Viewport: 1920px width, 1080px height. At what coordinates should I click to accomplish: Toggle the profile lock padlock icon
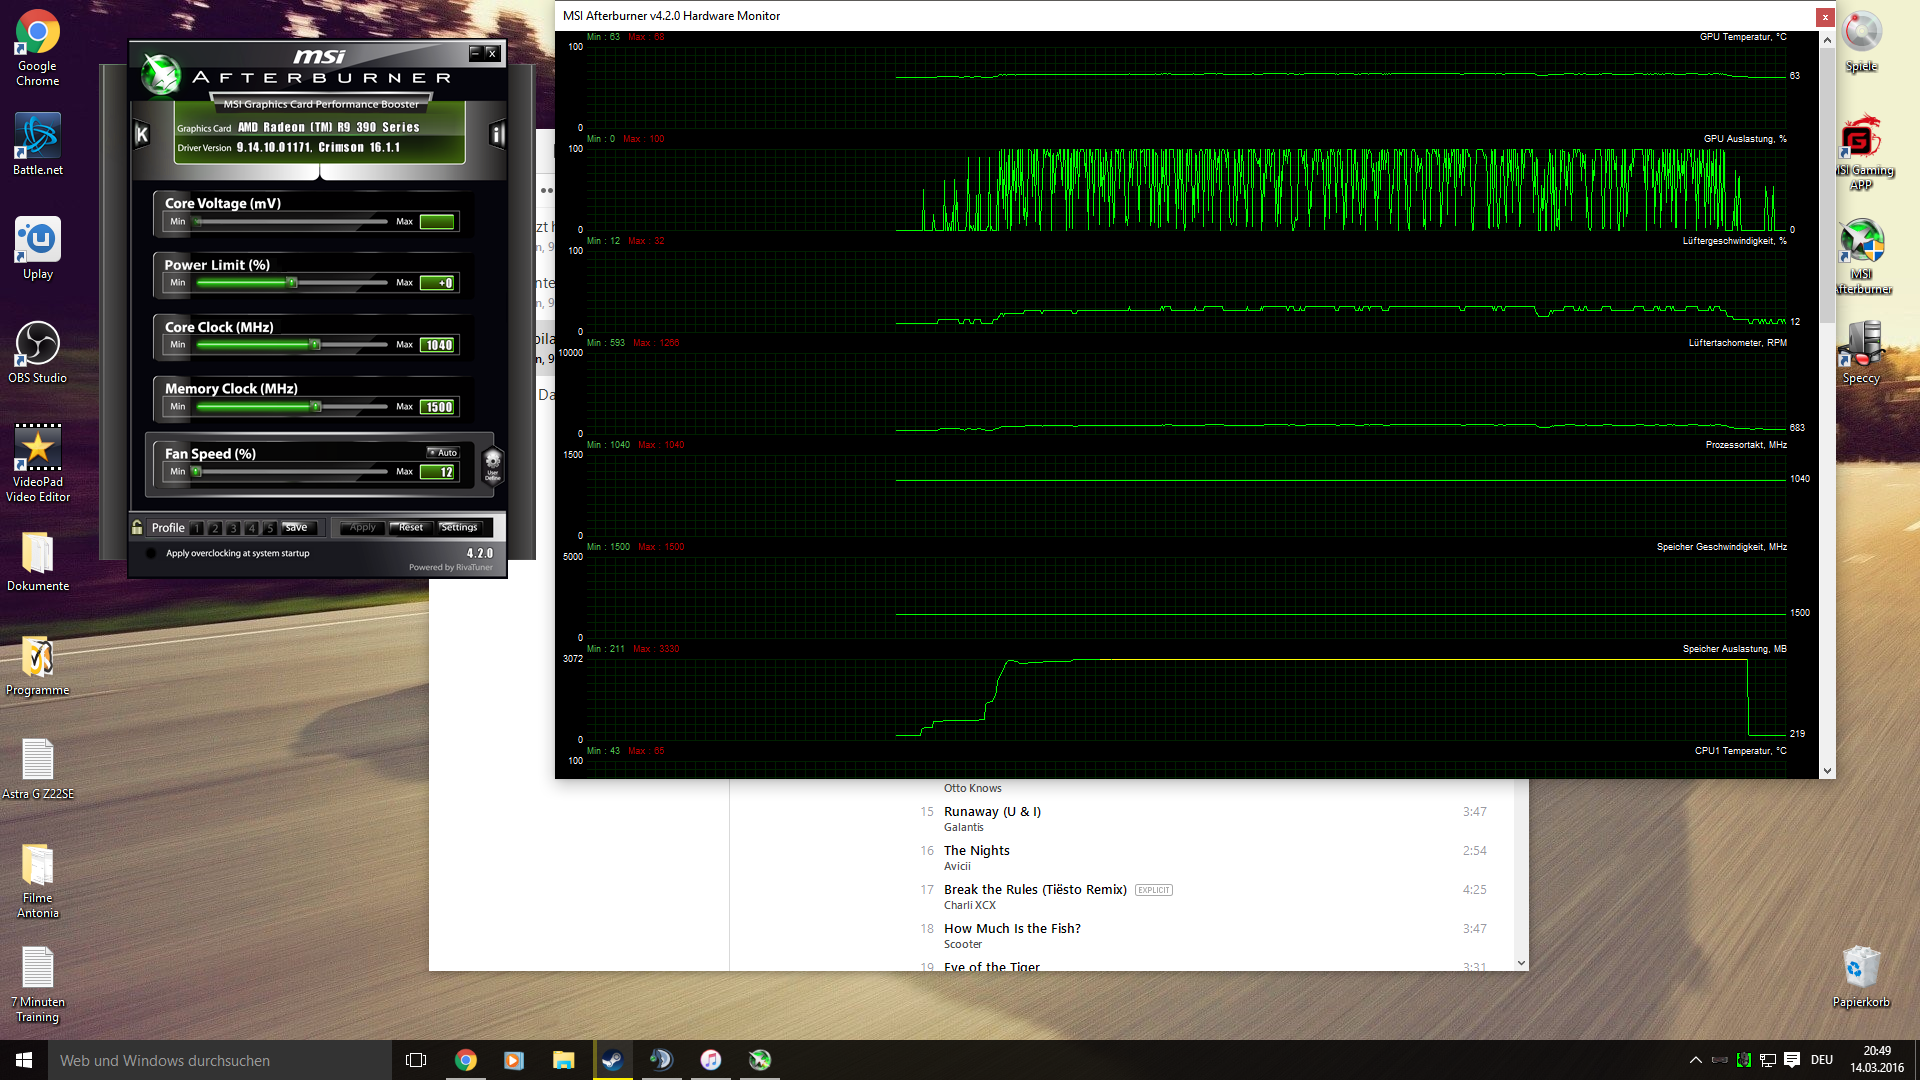click(x=137, y=527)
